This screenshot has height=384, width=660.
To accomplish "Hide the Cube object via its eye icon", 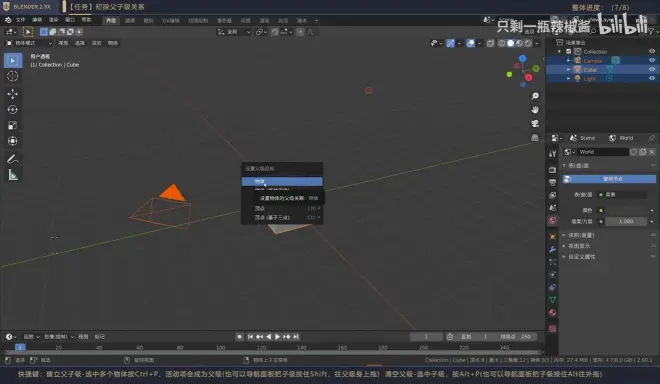I will [652, 69].
